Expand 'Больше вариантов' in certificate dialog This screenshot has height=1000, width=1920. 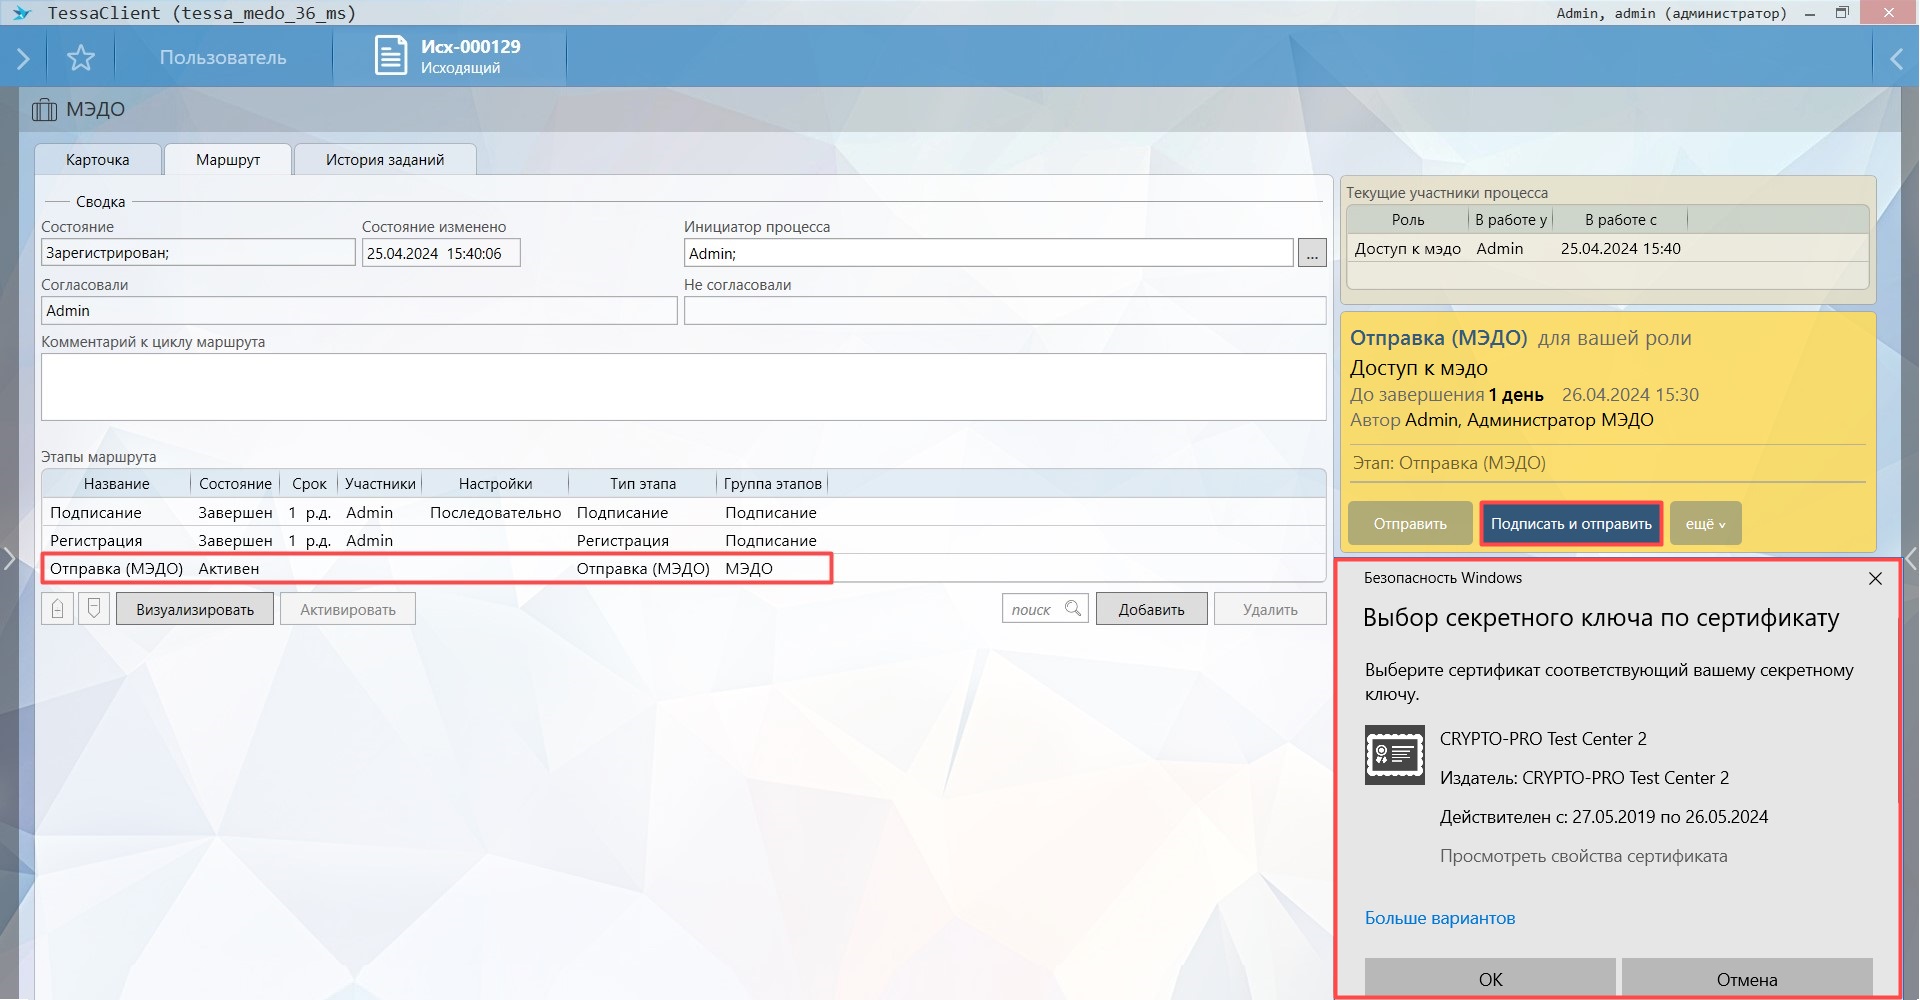click(x=1439, y=918)
